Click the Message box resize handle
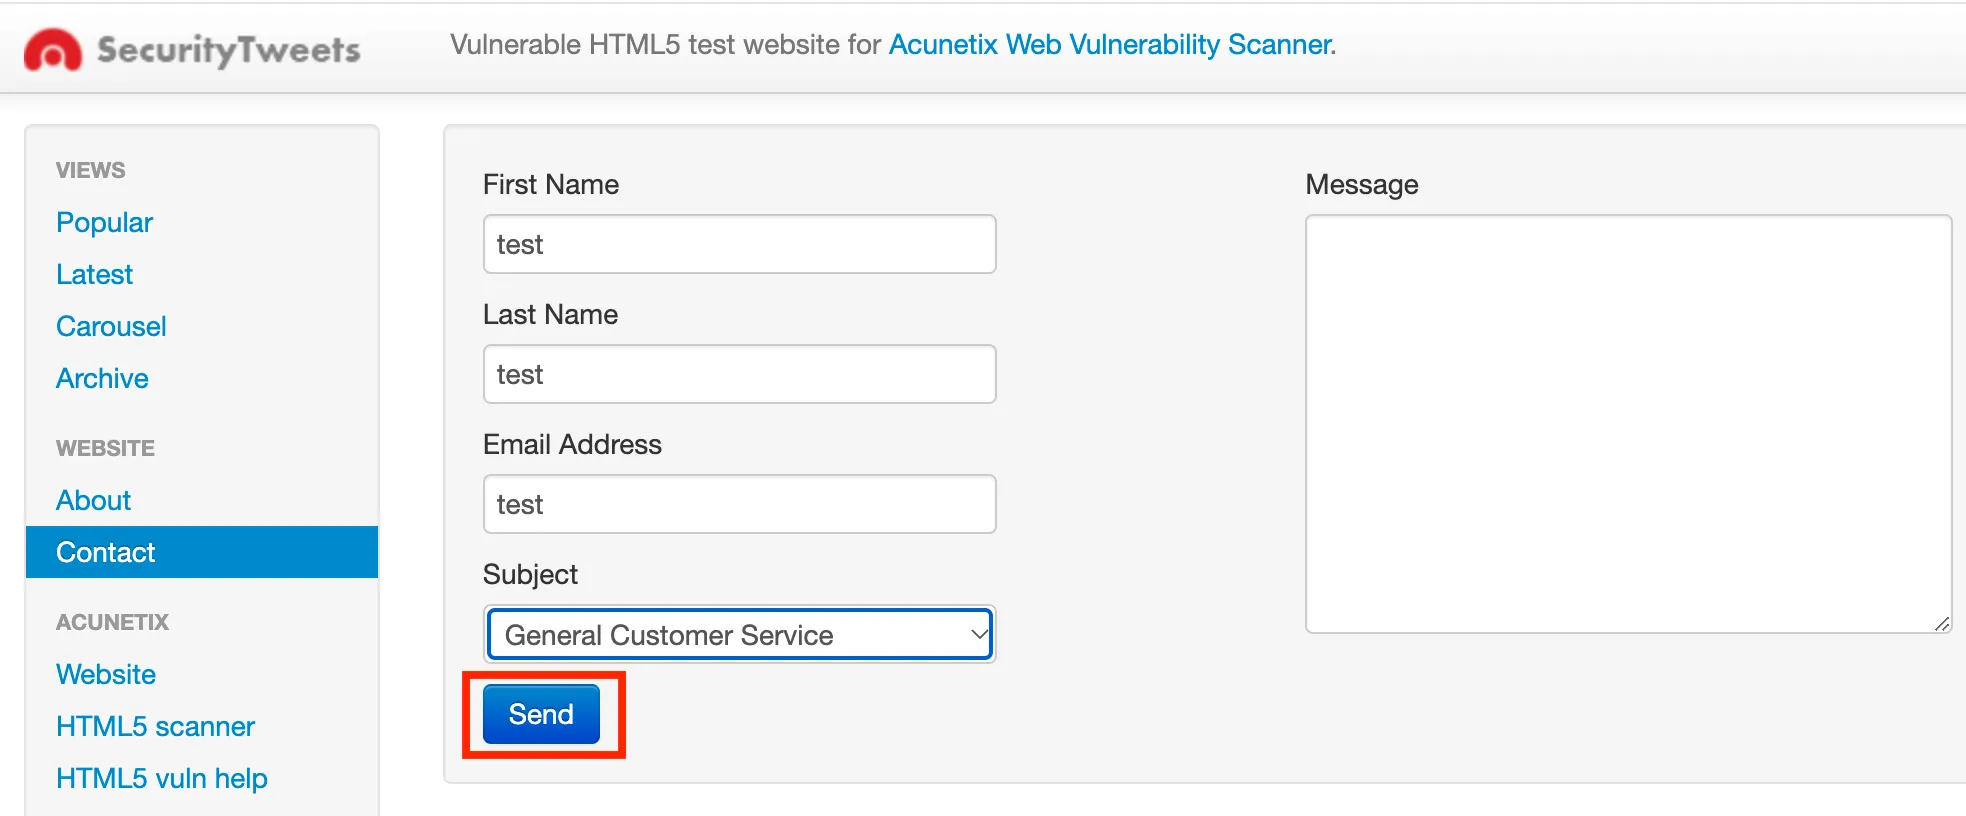The height and width of the screenshot is (816, 1966). coord(1942,623)
